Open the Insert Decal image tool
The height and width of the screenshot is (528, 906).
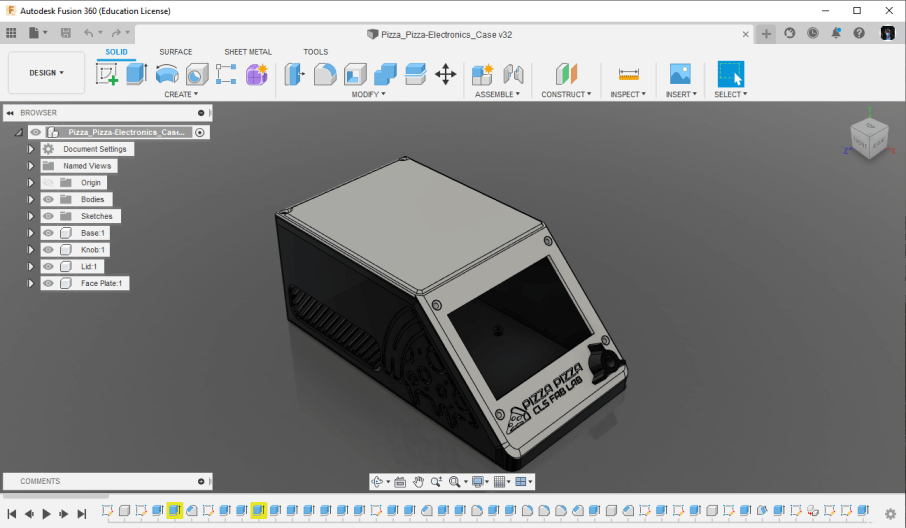(680, 74)
